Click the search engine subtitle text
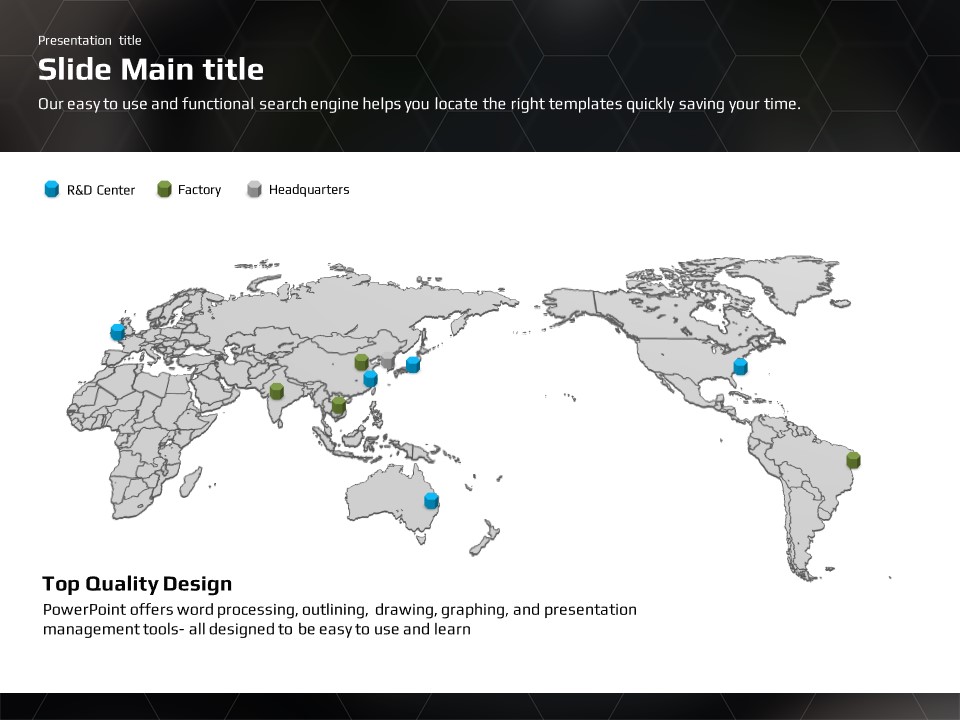 click(x=419, y=104)
